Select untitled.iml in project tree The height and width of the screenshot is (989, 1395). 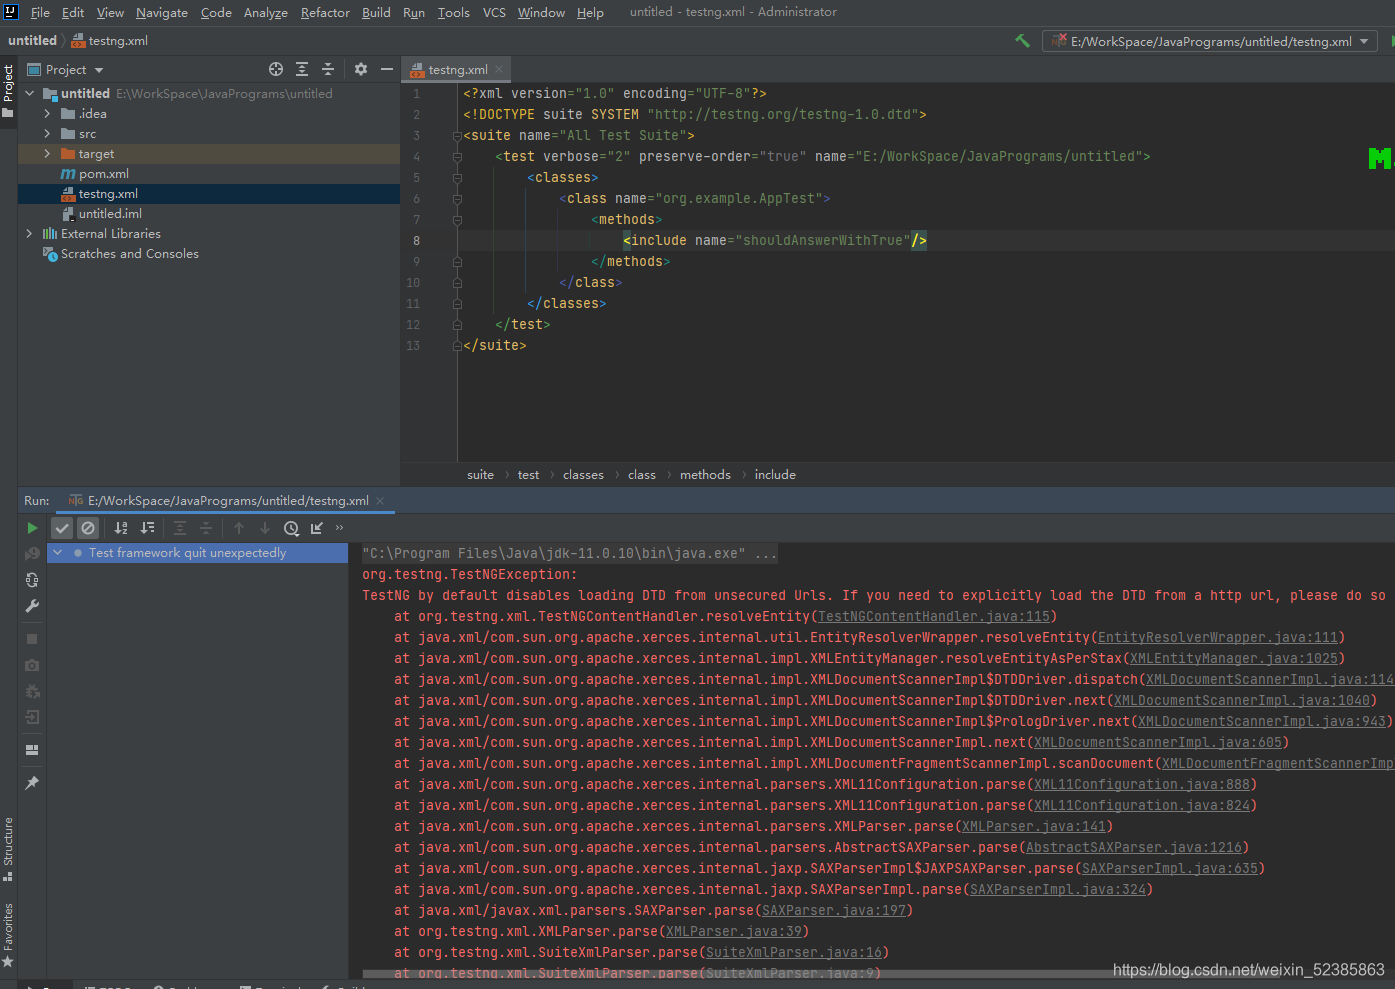[x=110, y=213]
